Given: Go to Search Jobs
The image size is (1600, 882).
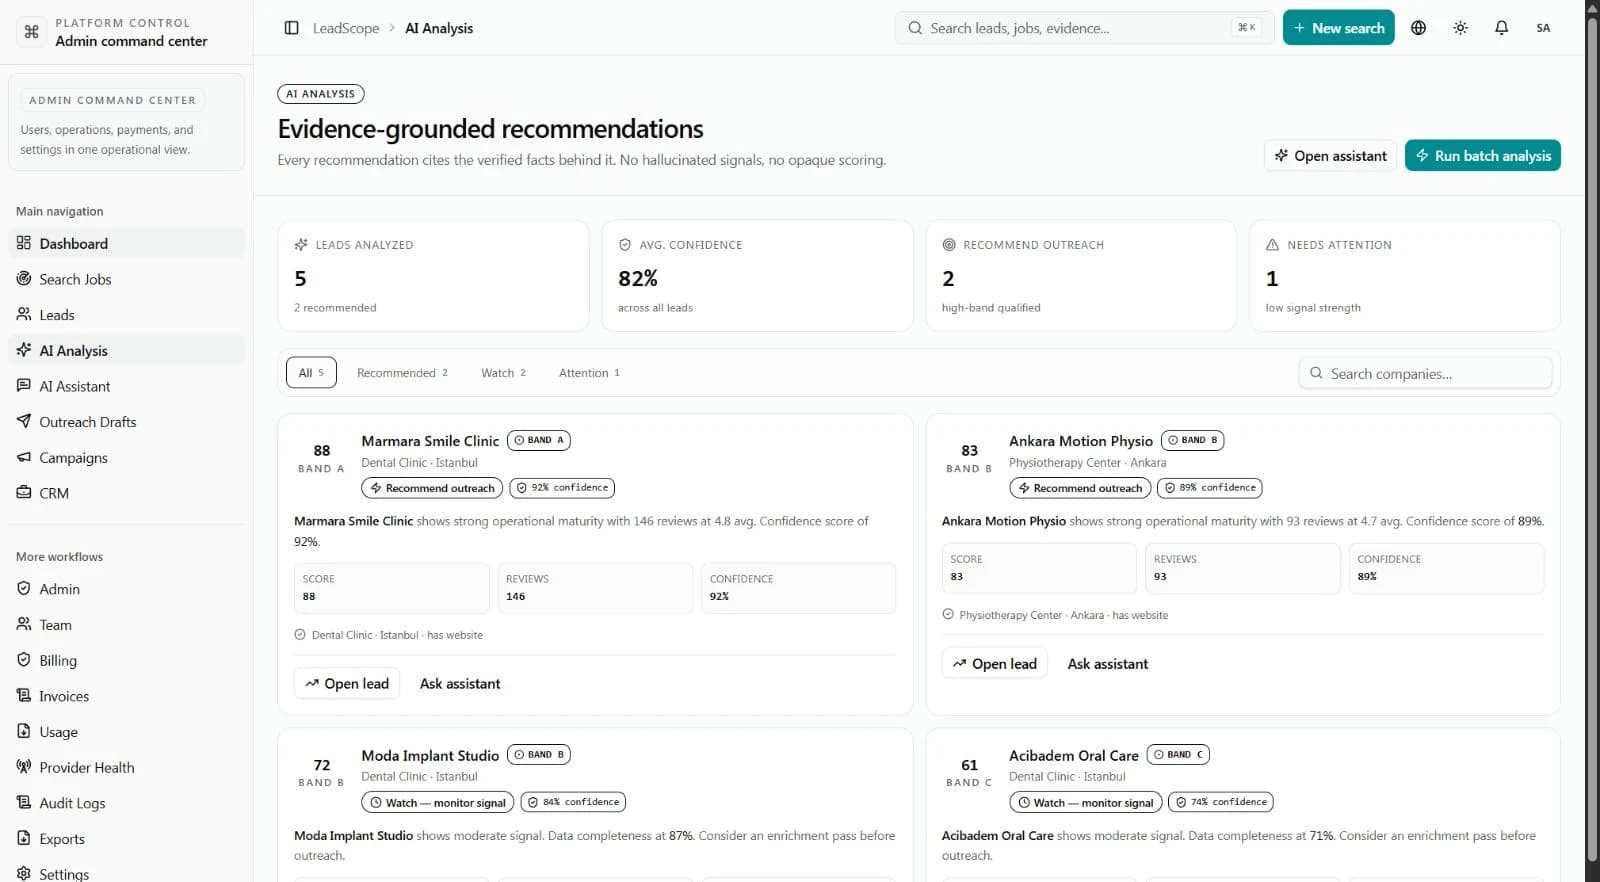Looking at the screenshot, I should pos(126,279).
